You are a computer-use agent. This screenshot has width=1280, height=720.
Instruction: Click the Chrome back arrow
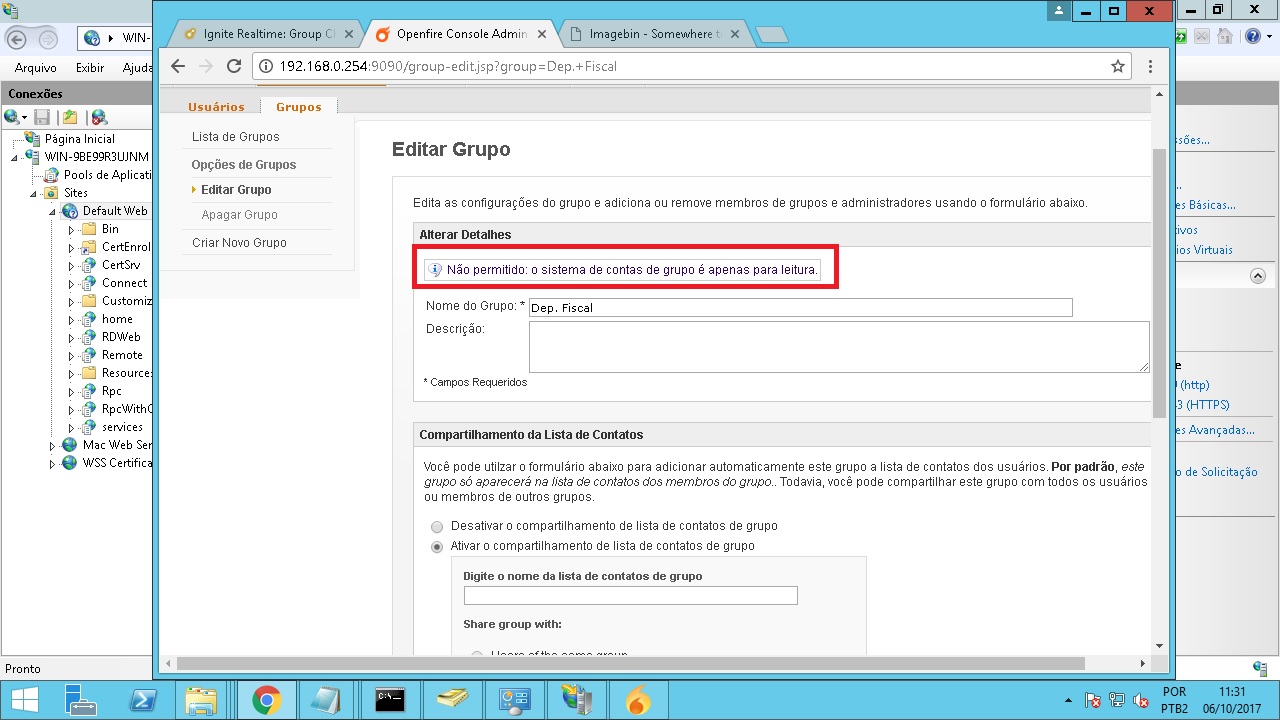click(178, 66)
